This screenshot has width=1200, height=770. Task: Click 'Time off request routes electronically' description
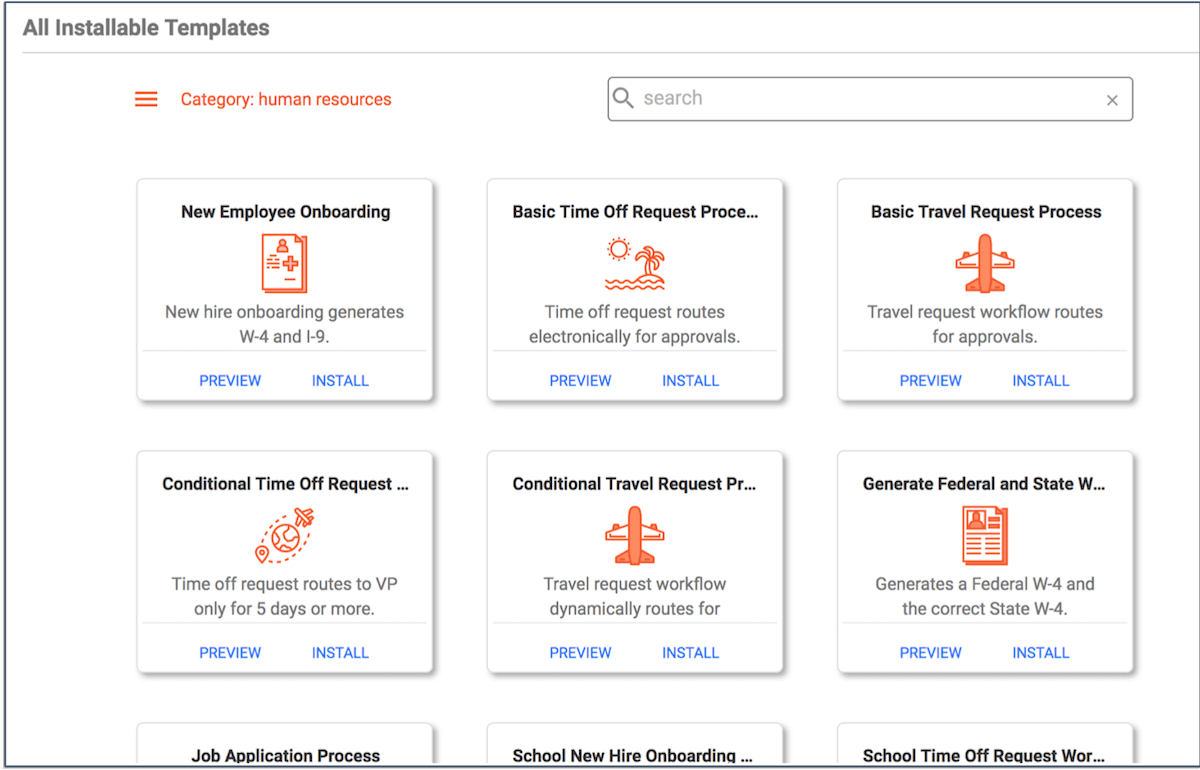point(635,324)
